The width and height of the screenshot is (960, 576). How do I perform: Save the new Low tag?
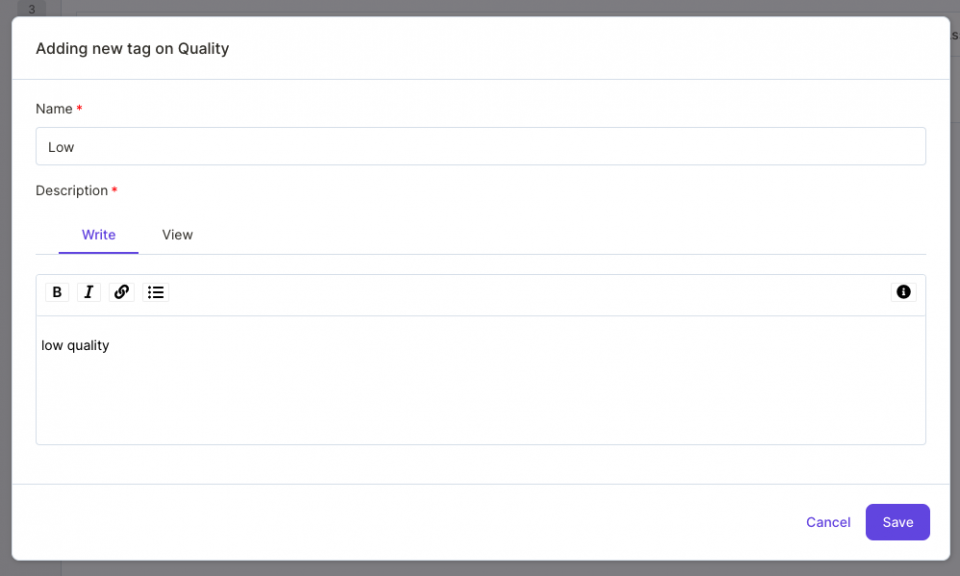[x=898, y=522]
